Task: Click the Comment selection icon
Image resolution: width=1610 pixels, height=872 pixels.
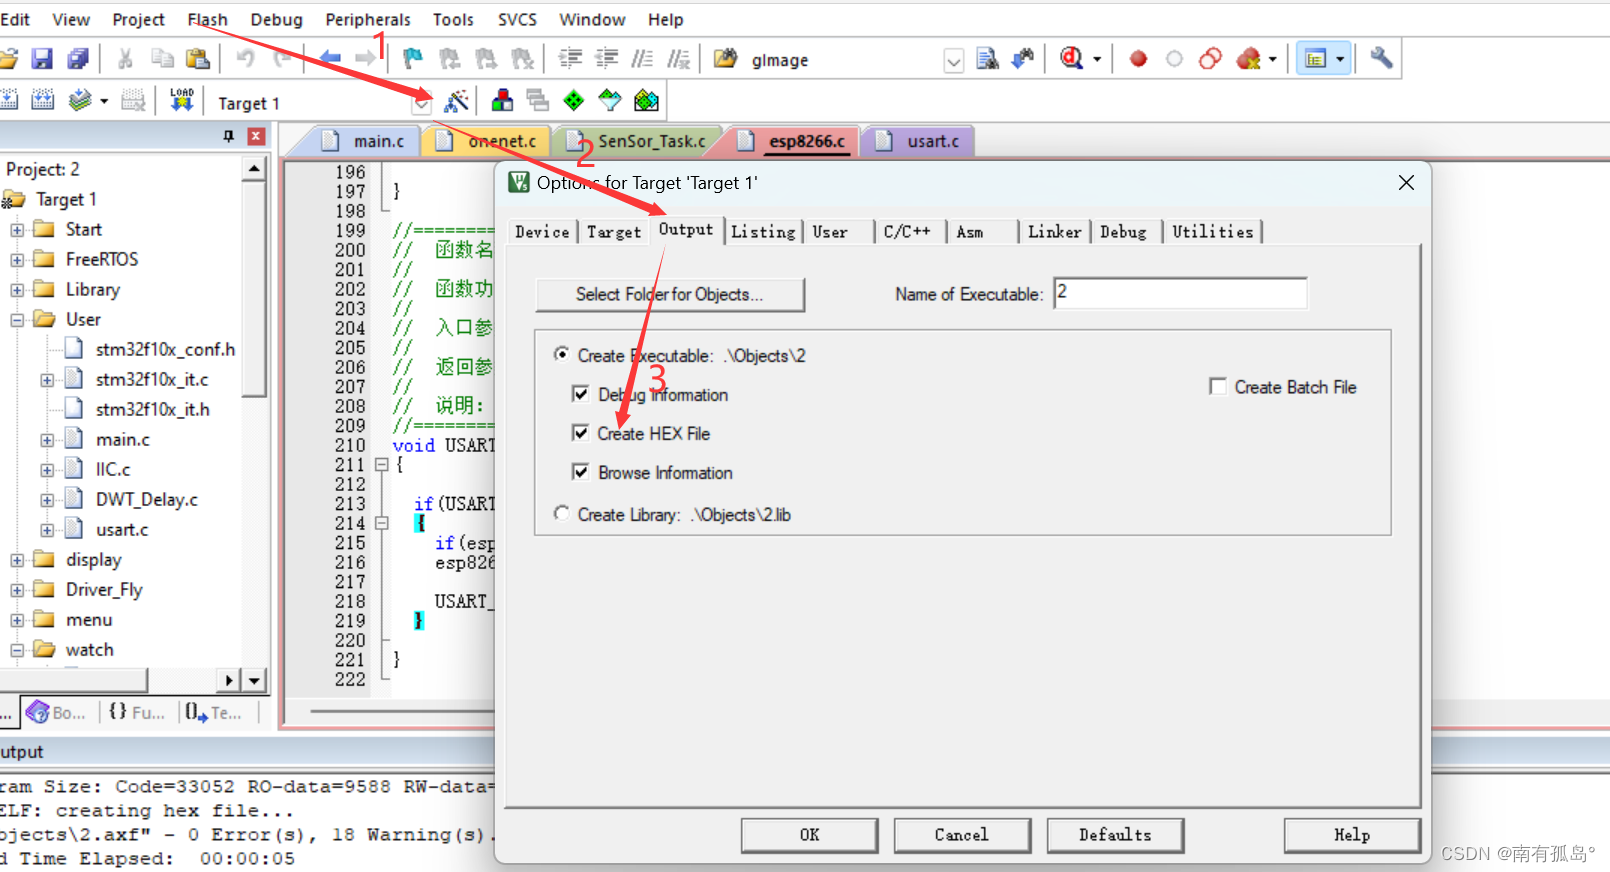Action: [x=642, y=59]
